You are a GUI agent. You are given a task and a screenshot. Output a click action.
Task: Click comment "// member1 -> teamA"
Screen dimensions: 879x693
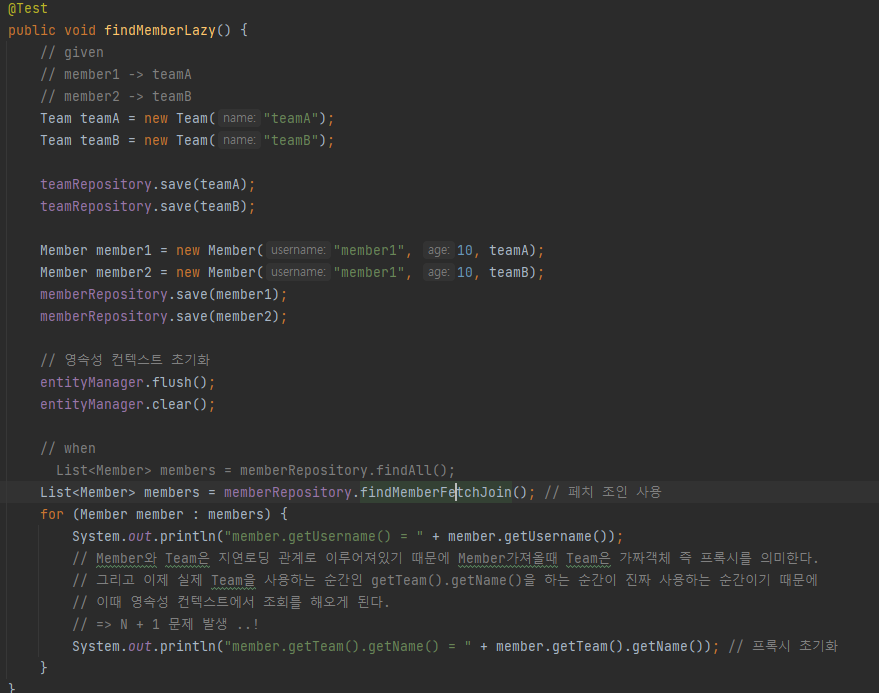116,74
